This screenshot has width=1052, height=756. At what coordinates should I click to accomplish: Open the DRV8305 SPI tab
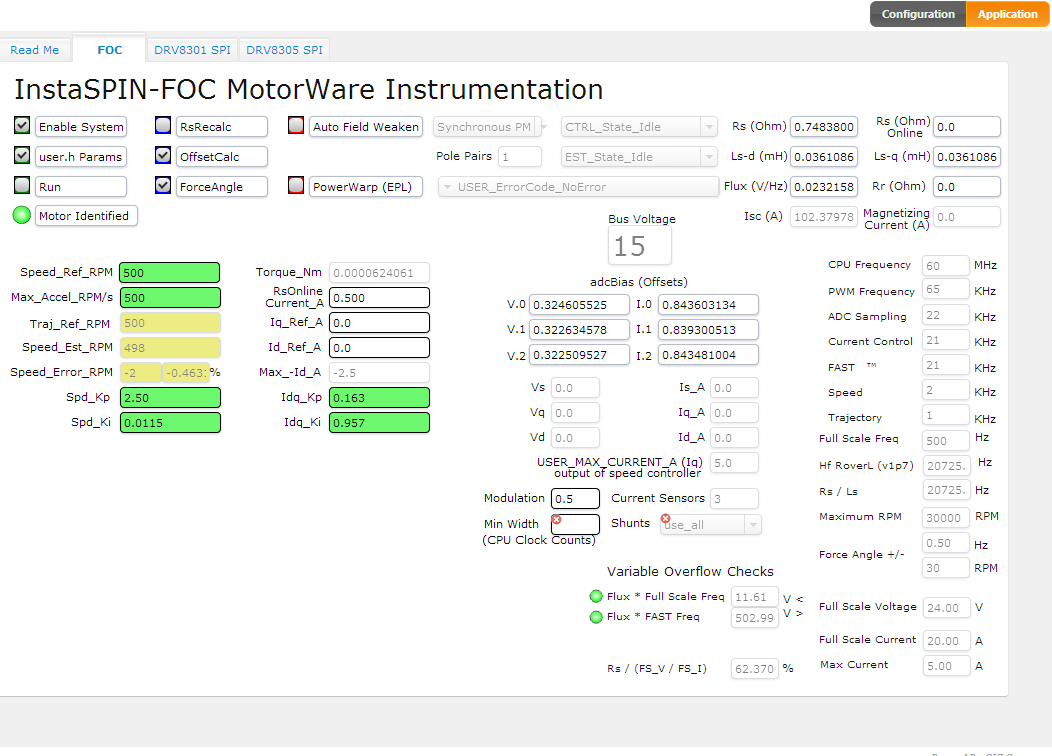[284, 50]
